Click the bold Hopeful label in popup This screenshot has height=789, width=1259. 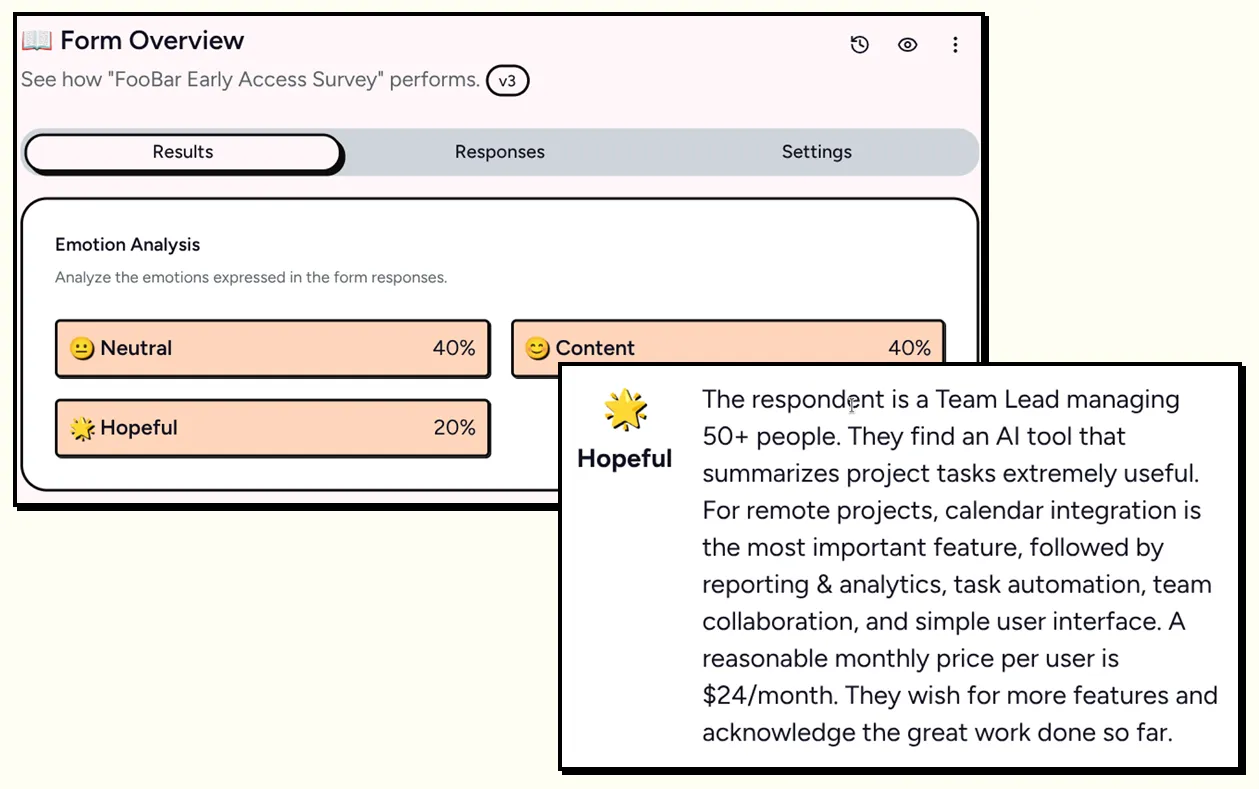[625, 459]
